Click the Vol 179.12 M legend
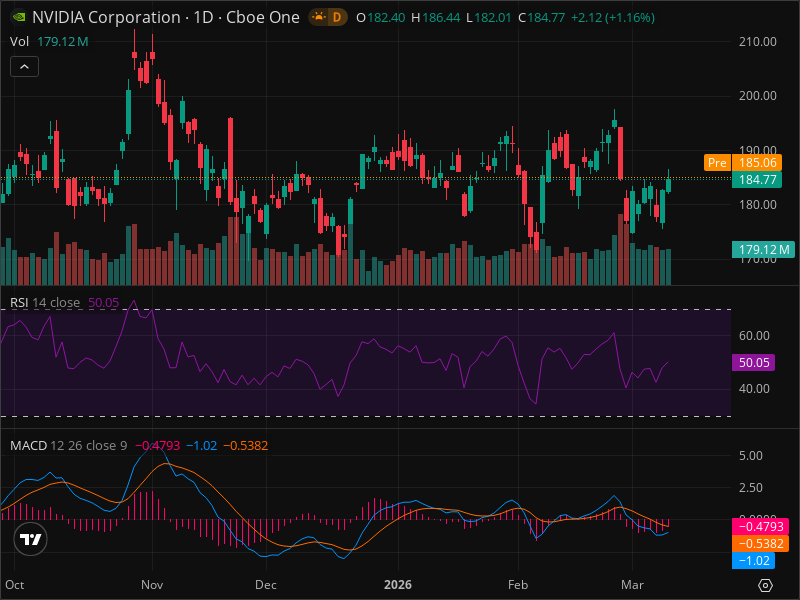 coord(49,42)
